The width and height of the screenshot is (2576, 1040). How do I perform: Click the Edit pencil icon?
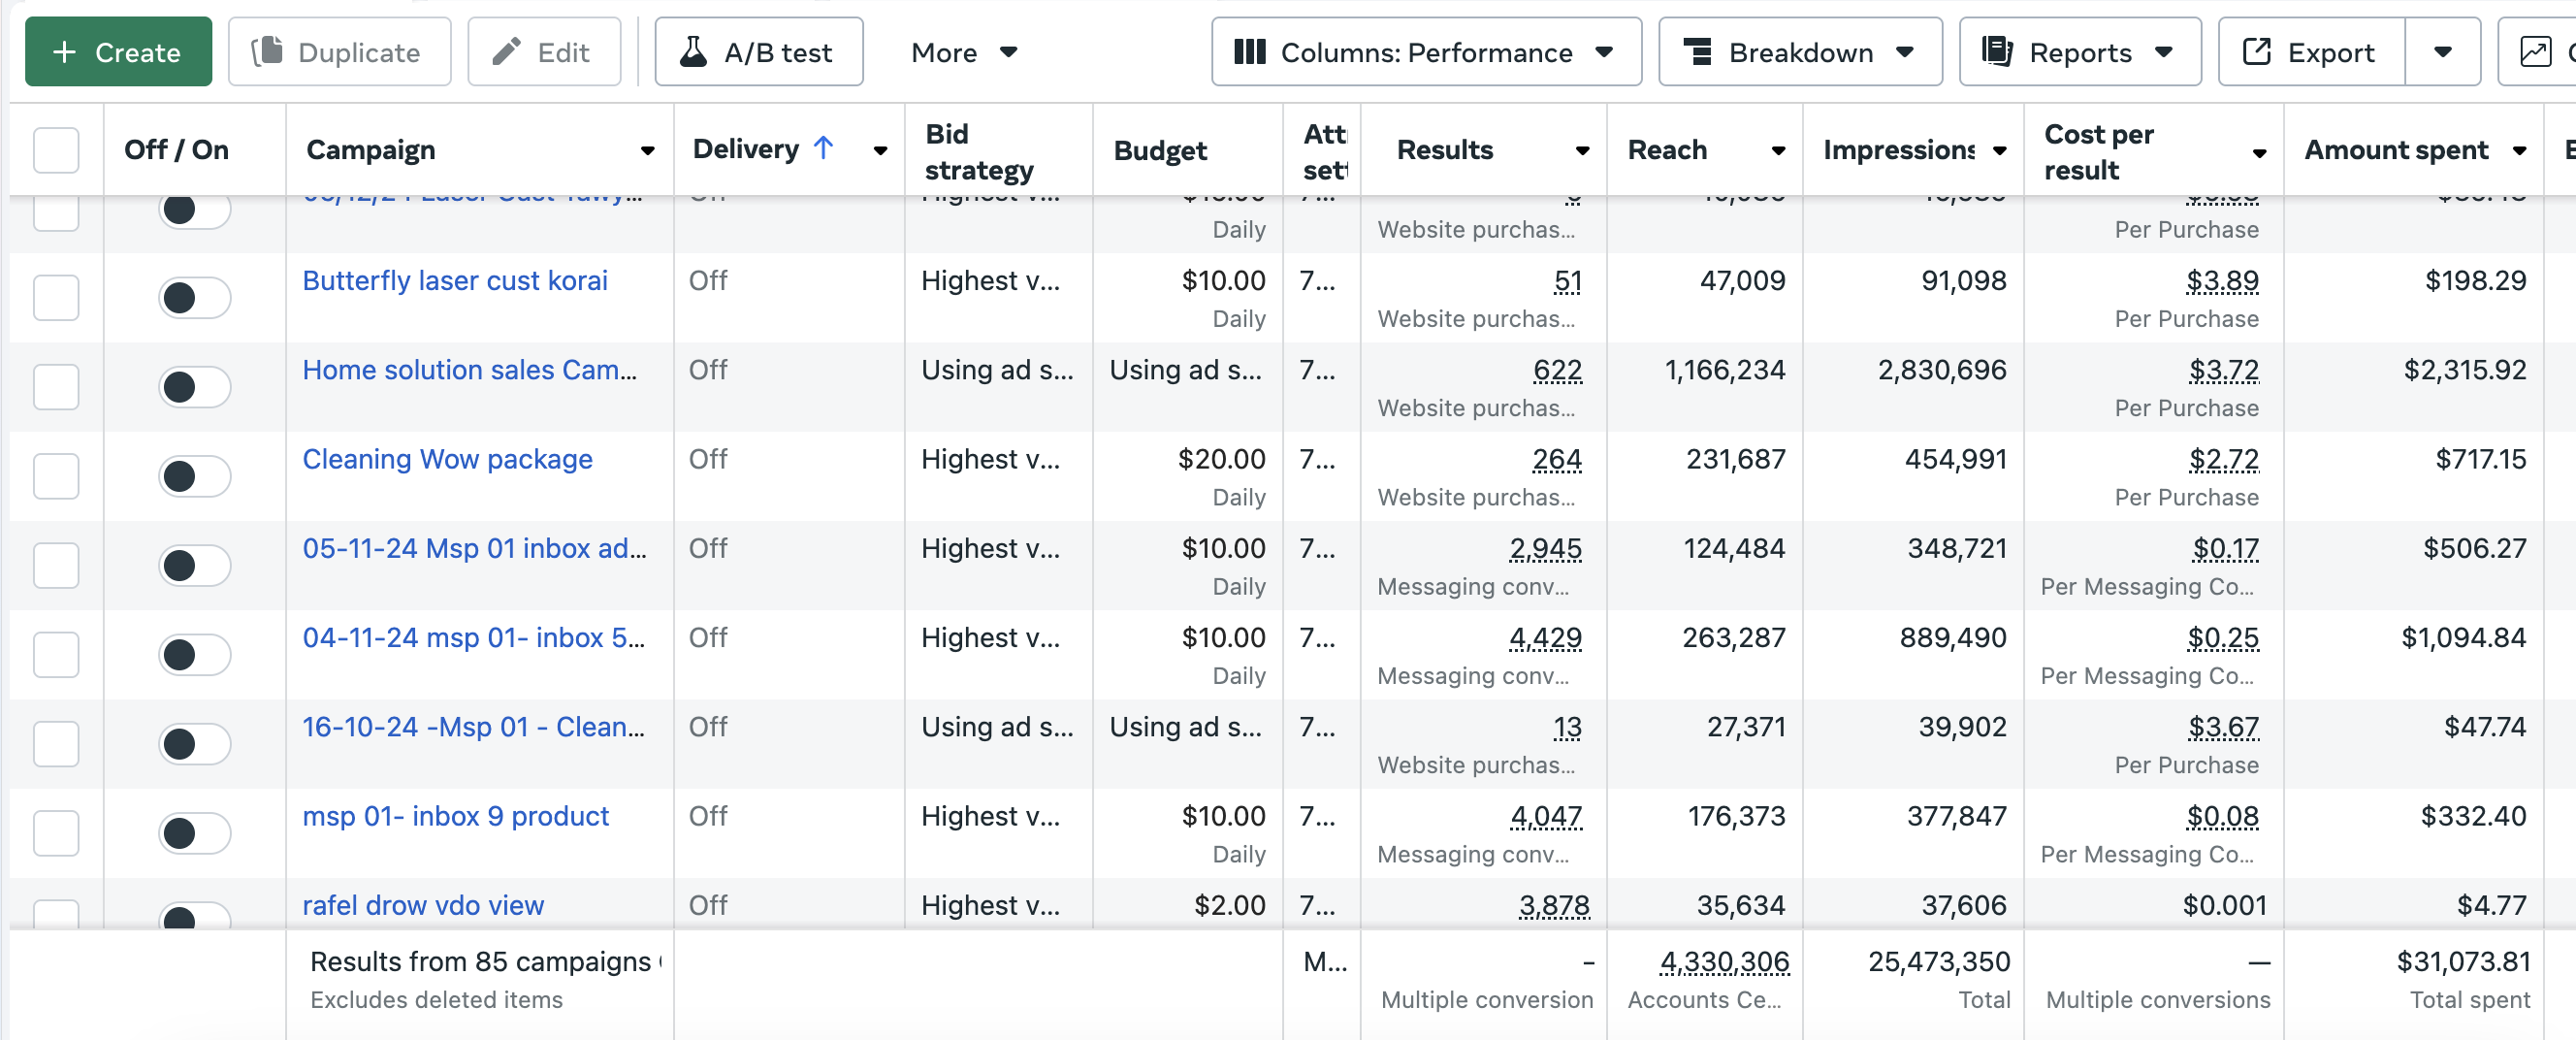click(x=507, y=52)
